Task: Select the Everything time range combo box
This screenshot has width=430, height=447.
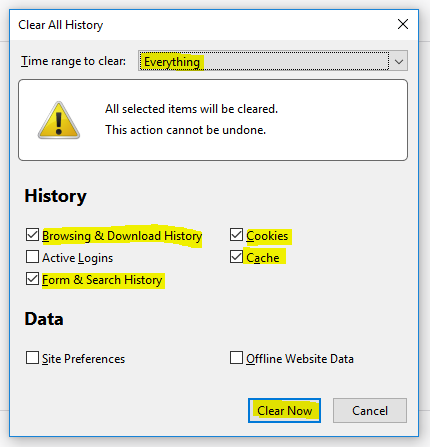Action: coord(273,61)
